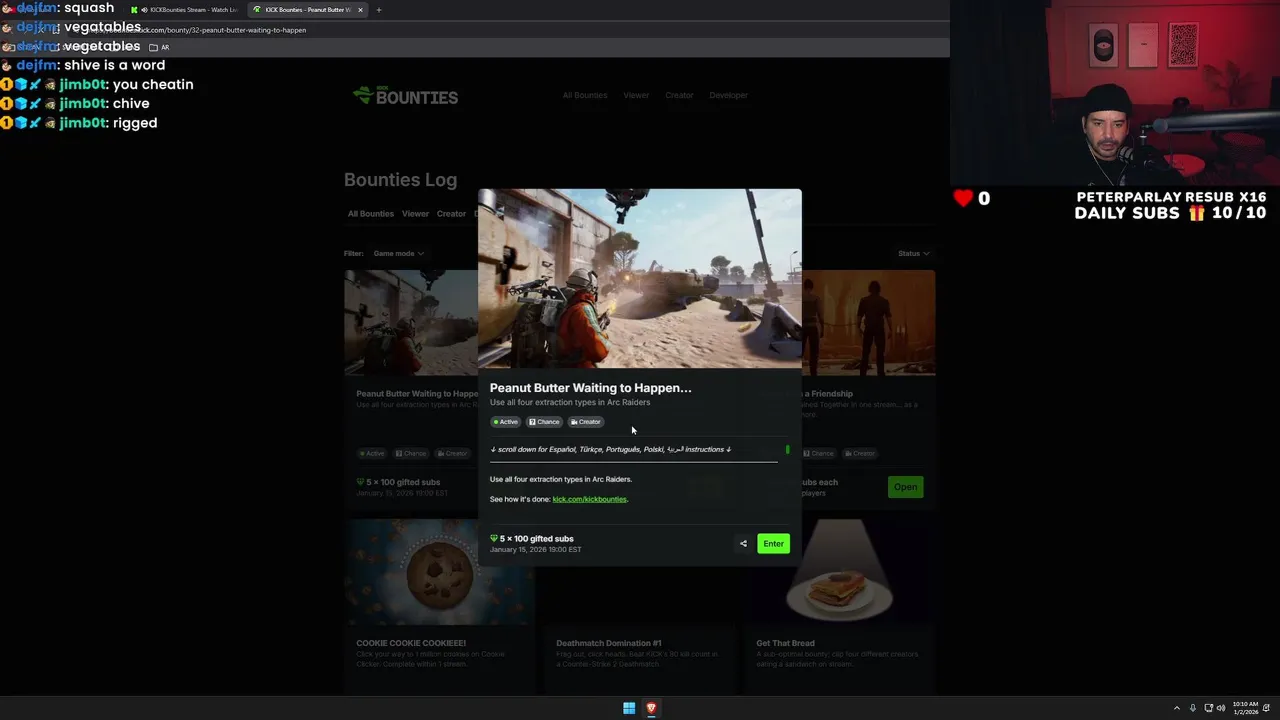Click the green scrollbar in popup description
The image size is (1280, 720).
tap(787, 450)
